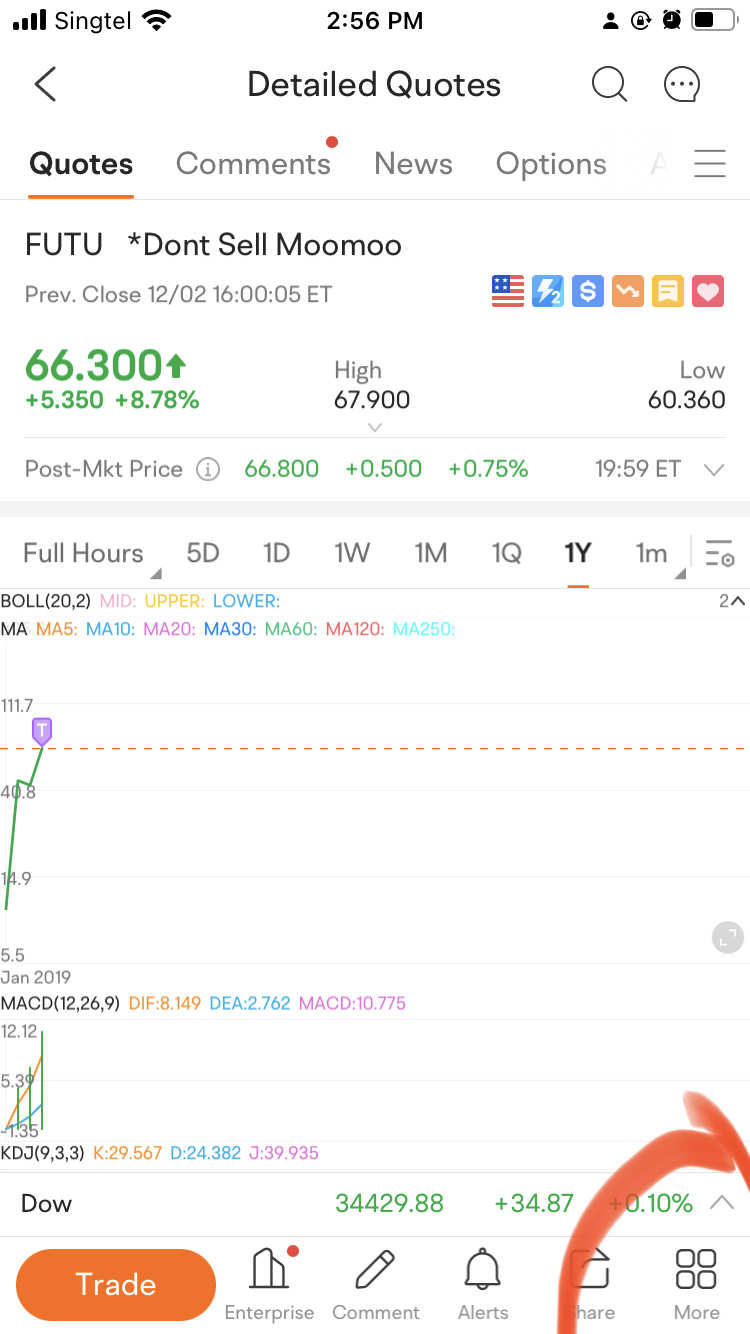Expand chart to full screen
This screenshot has width=750, height=1334.
[x=727, y=937]
